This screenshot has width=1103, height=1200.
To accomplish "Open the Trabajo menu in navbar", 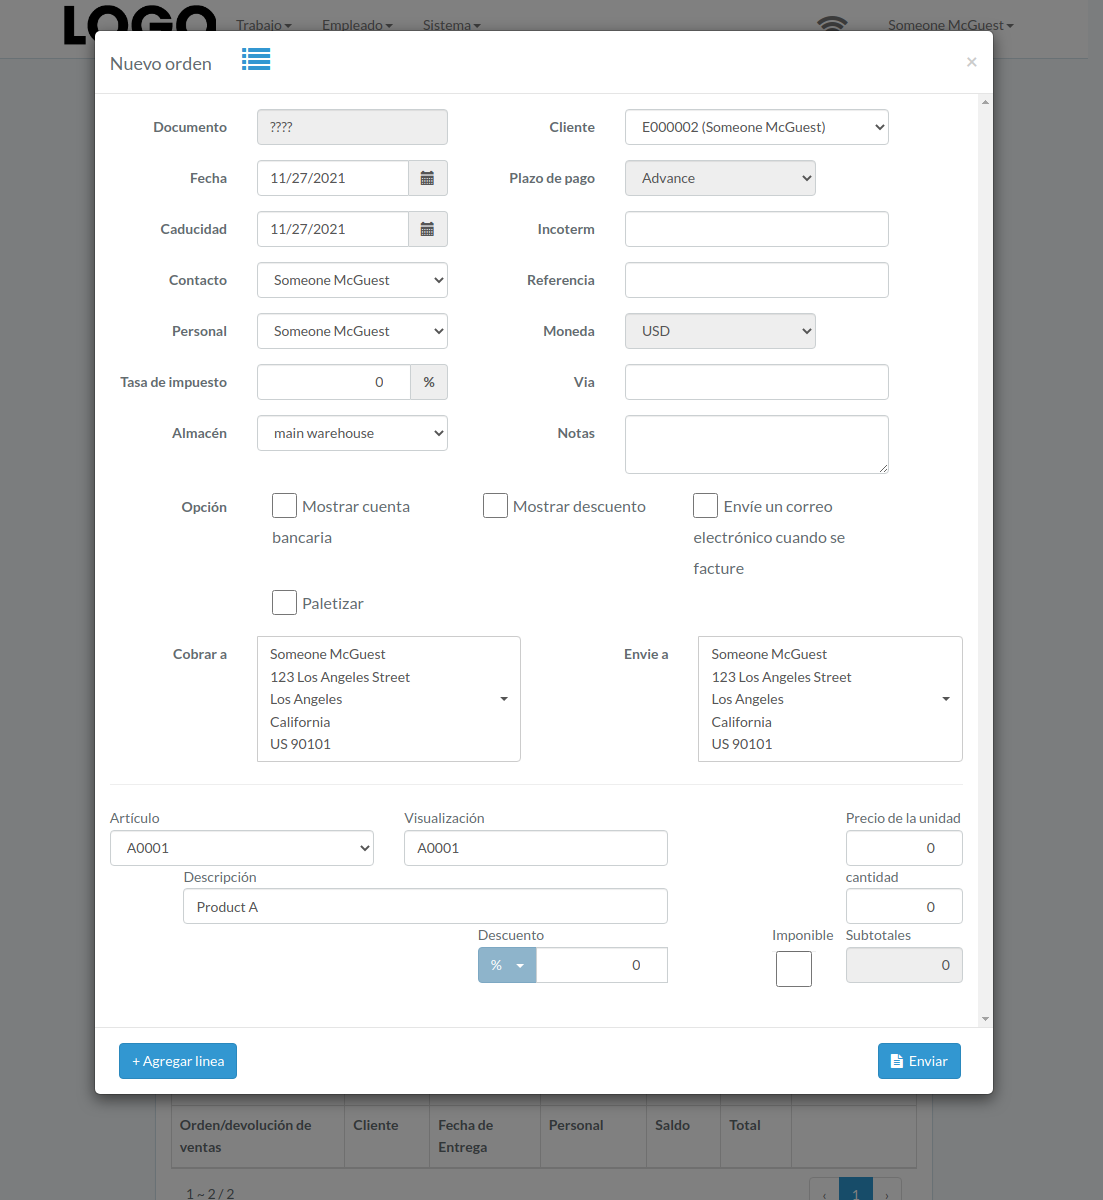I will click(264, 25).
